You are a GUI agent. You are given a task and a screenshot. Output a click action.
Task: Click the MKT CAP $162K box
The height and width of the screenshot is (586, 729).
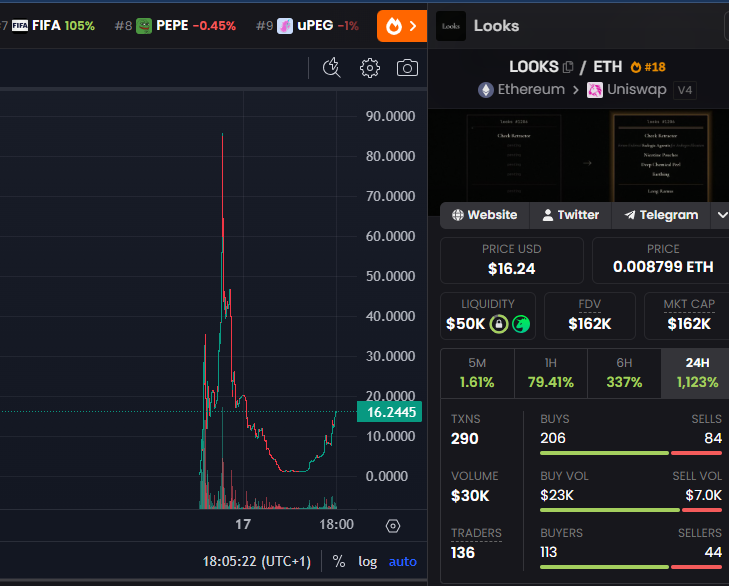coord(689,316)
